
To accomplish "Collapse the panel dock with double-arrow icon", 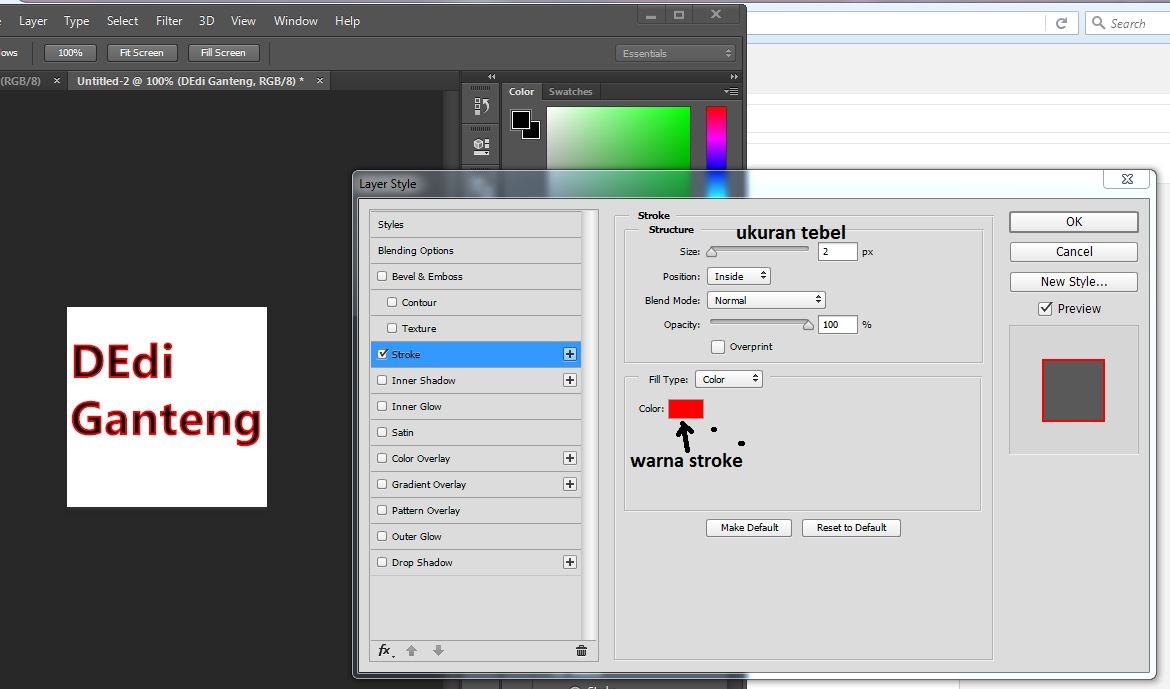I will click(x=491, y=76).
